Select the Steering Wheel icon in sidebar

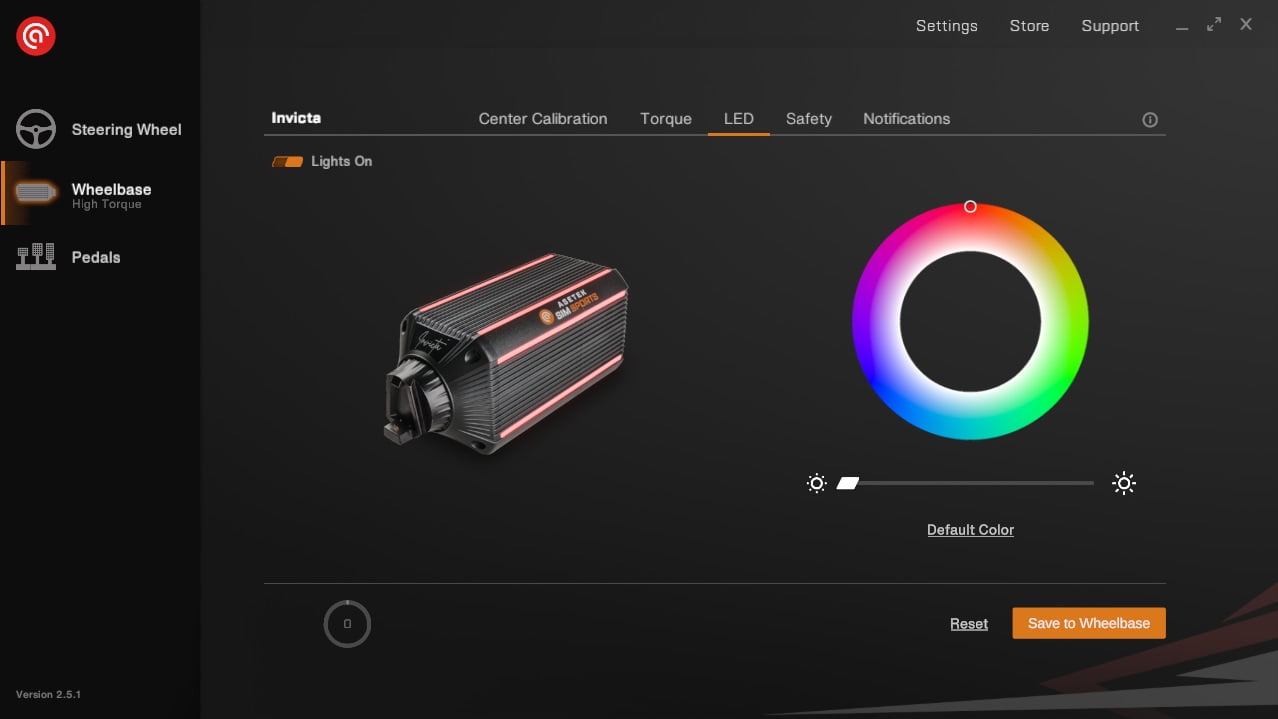click(36, 129)
